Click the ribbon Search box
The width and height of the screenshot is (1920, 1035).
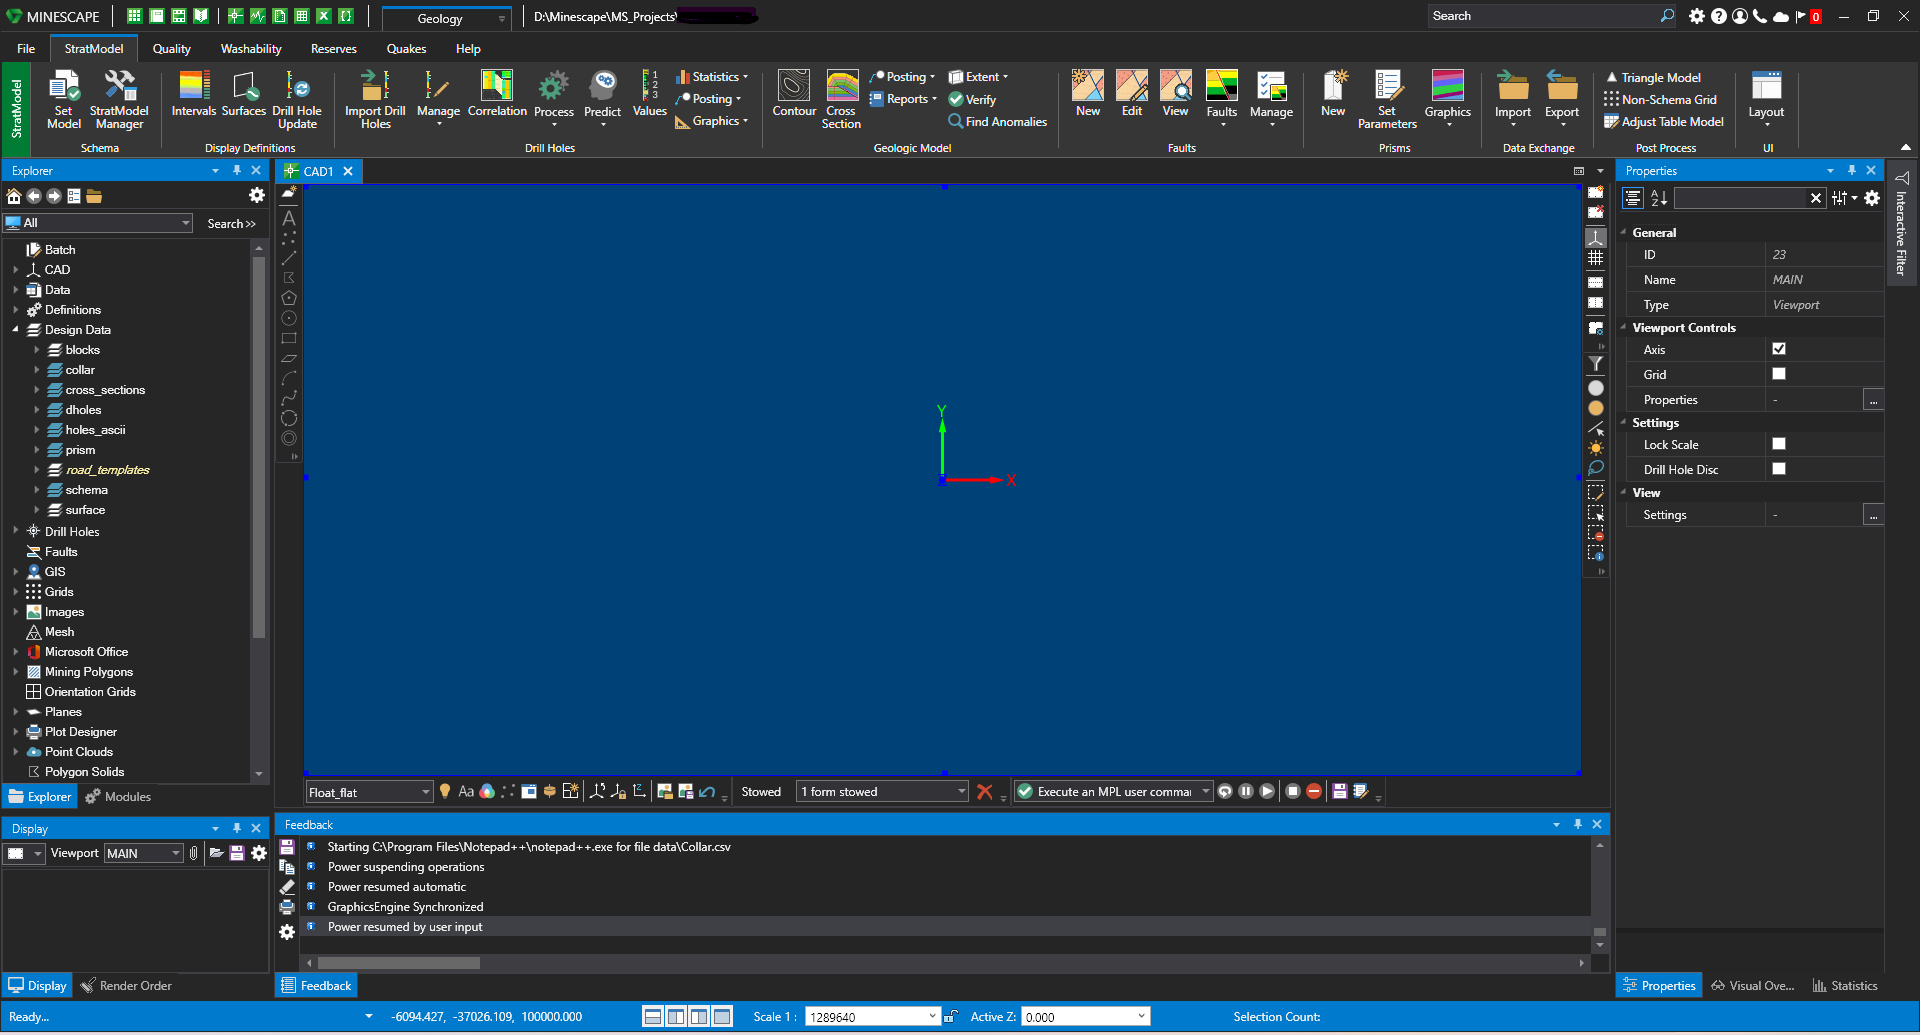click(x=1544, y=16)
